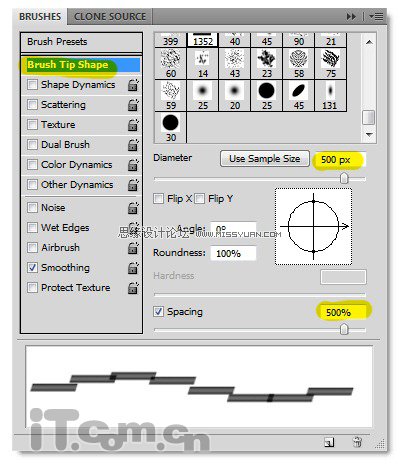Select the 399 brush preset
The image size is (402, 467).
click(171, 40)
